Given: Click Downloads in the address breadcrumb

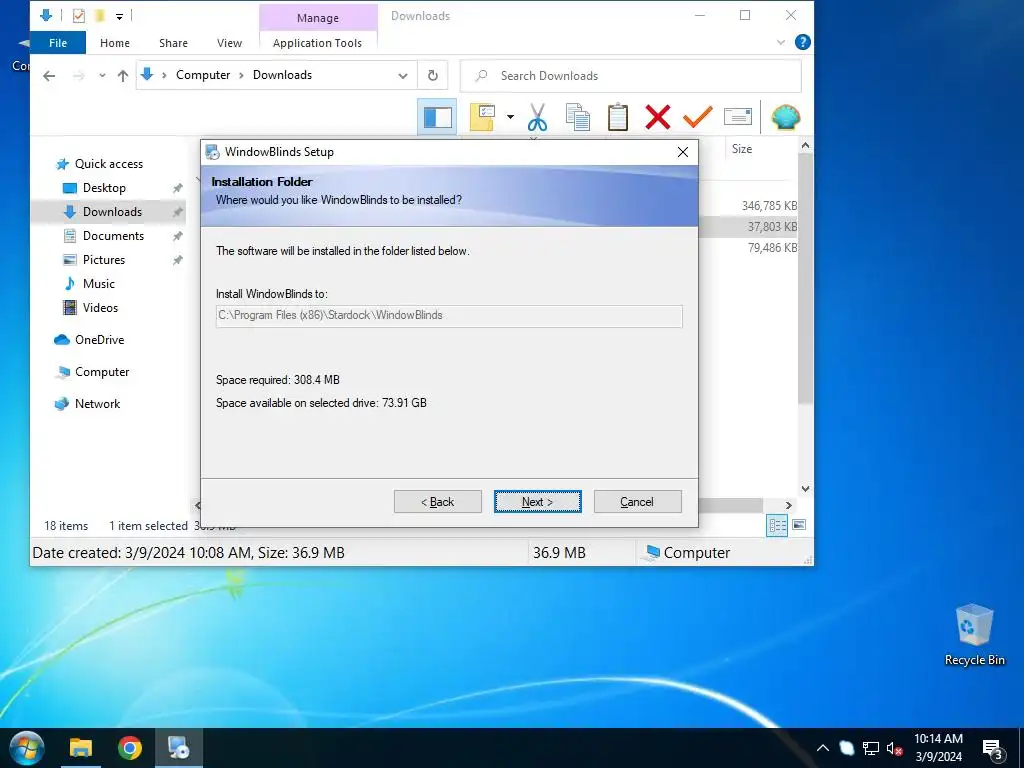Looking at the screenshot, I should [x=282, y=75].
